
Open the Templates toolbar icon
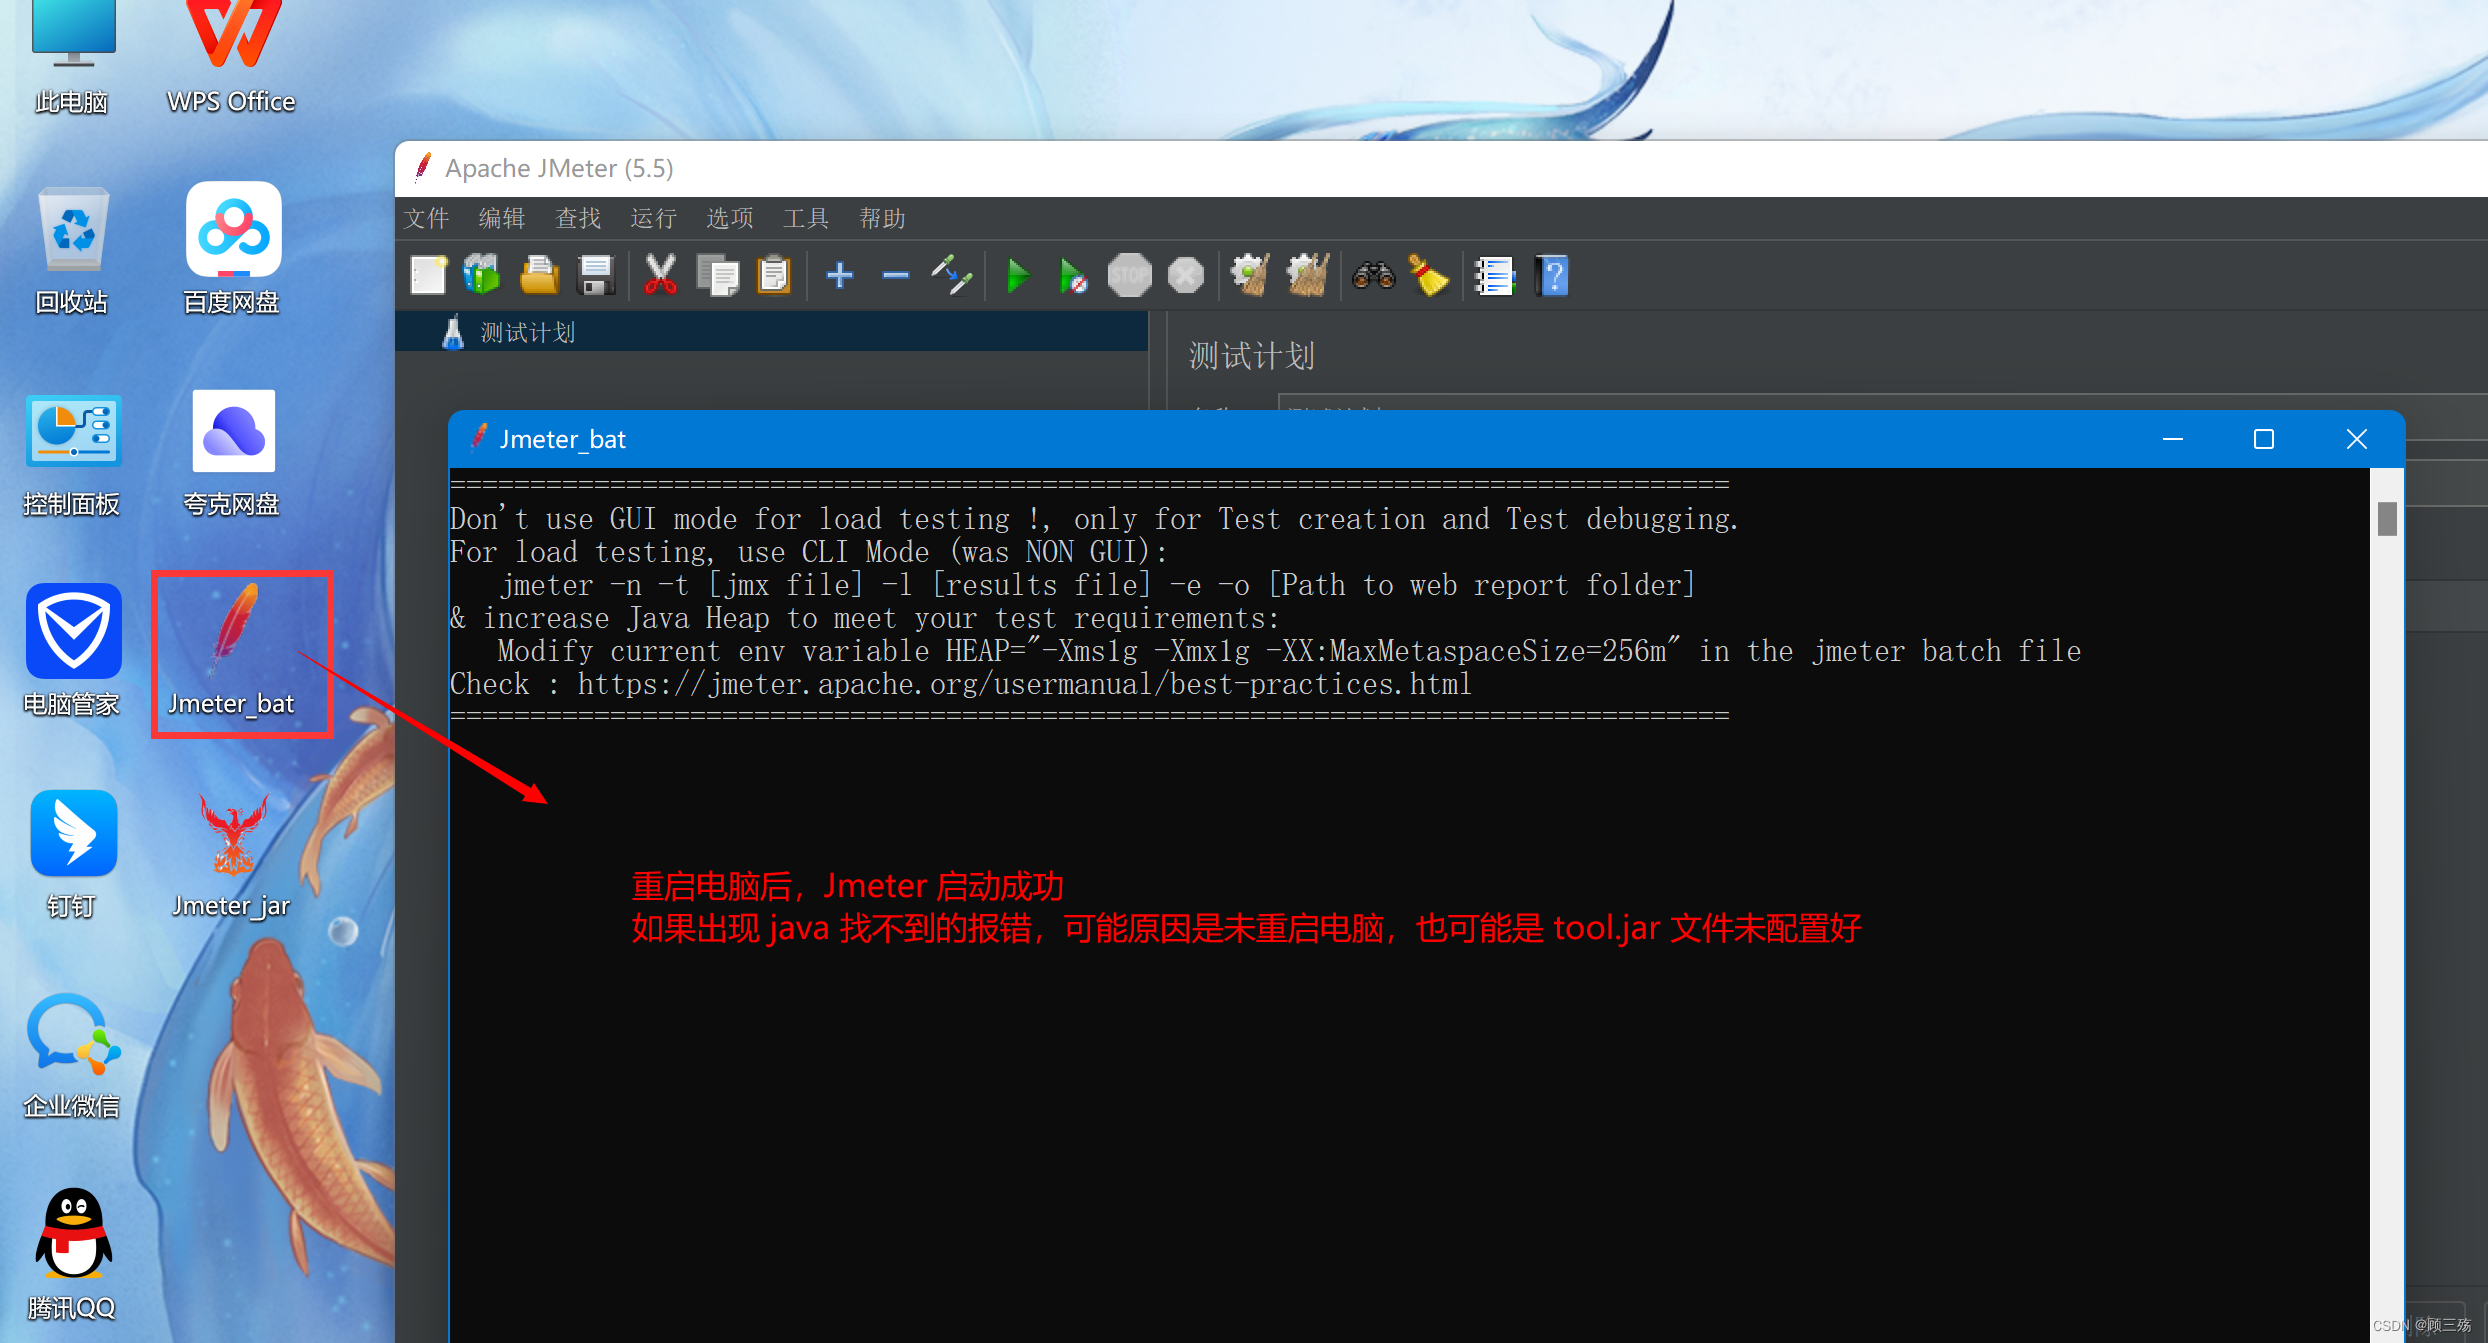pyautogui.click(x=482, y=275)
